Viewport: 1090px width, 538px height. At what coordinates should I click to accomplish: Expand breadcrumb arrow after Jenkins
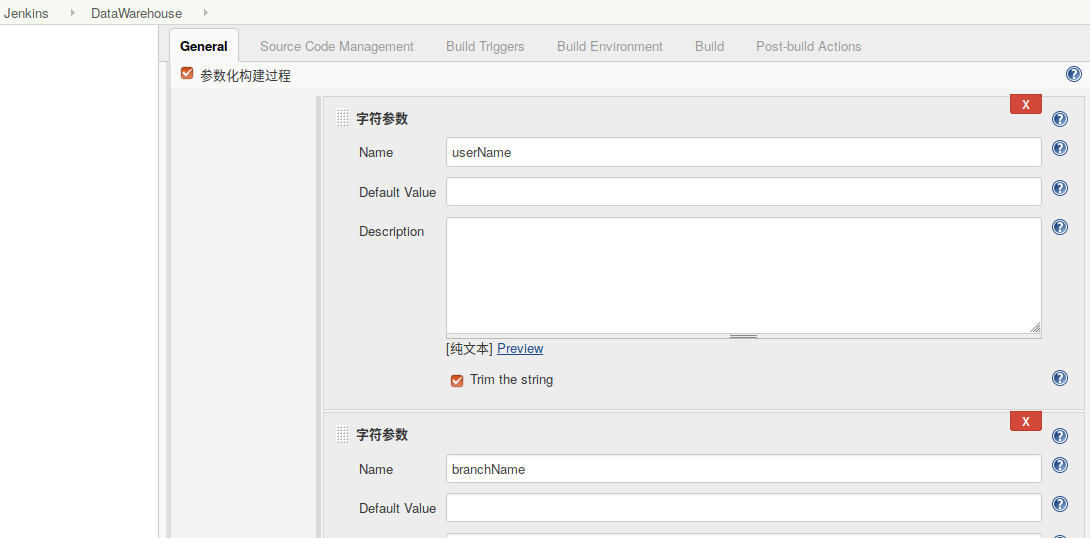pyautogui.click(x=73, y=13)
